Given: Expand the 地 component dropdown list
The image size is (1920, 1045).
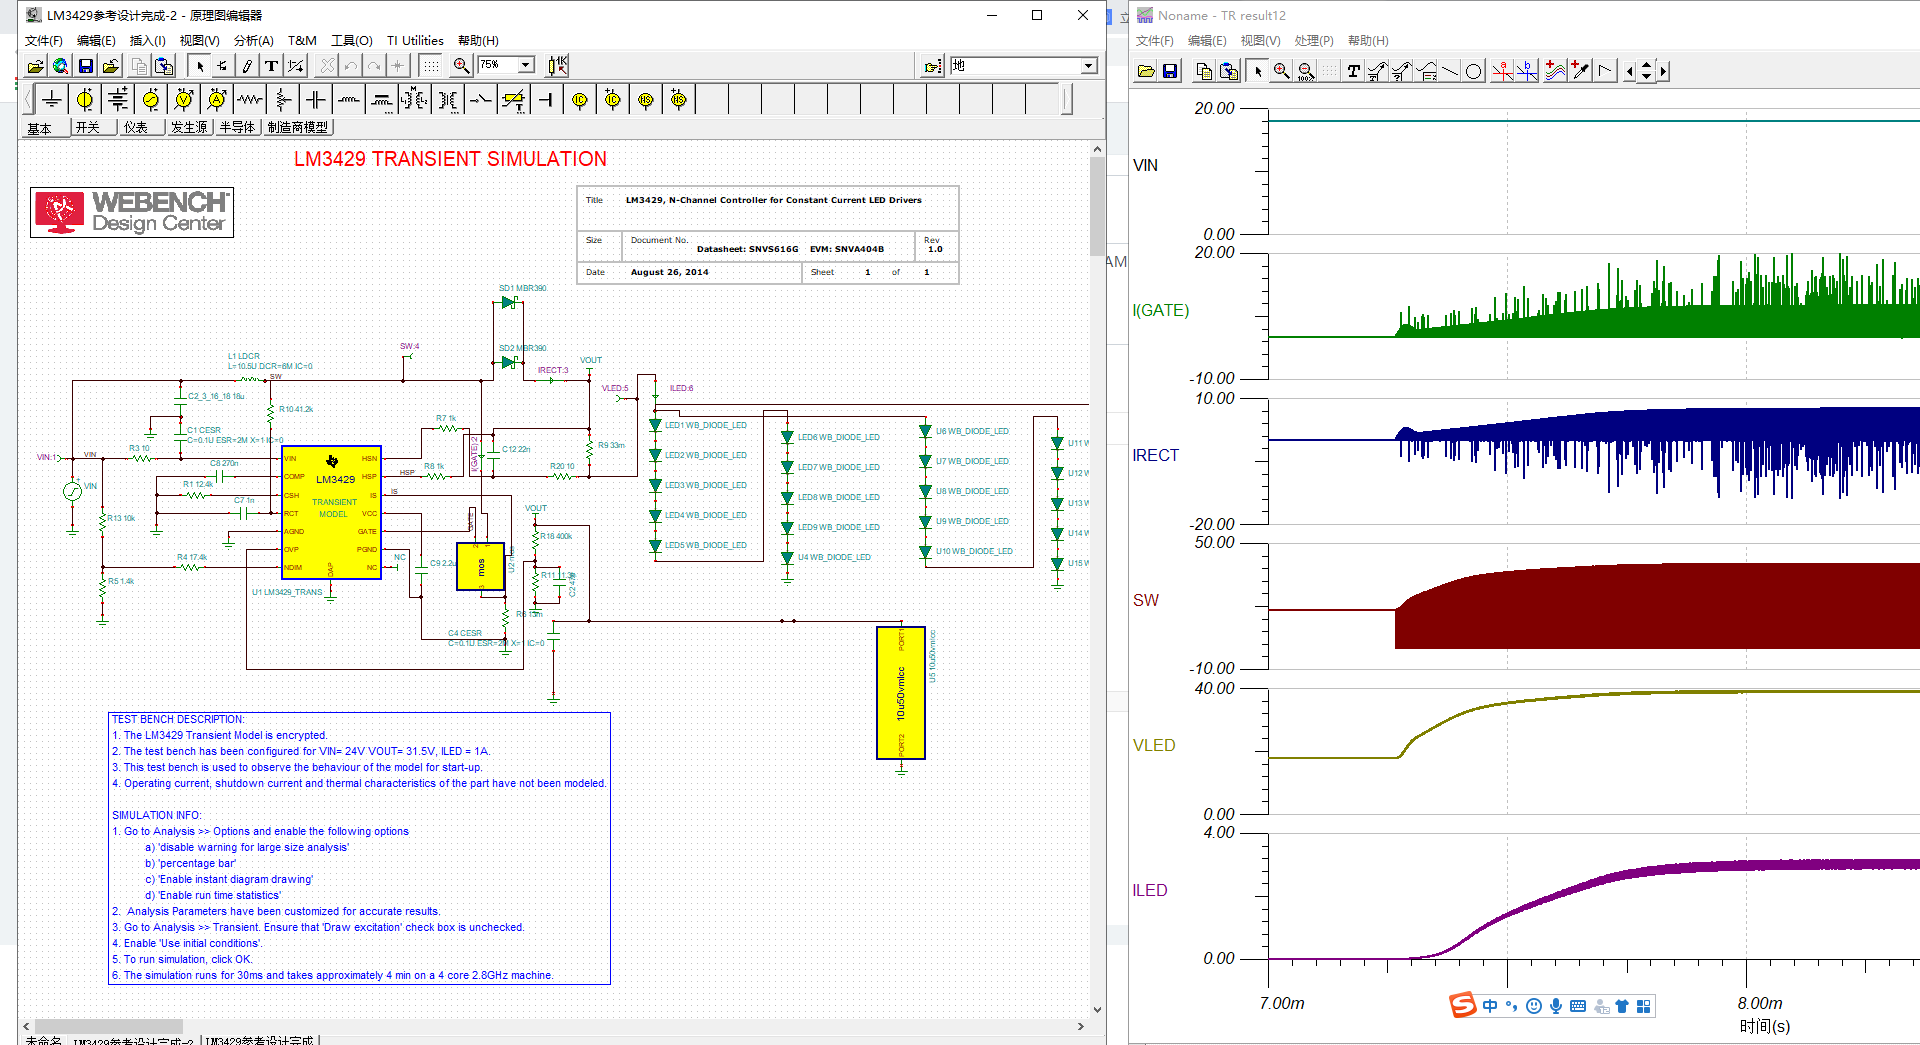Looking at the screenshot, I should click(x=1088, y=66).
